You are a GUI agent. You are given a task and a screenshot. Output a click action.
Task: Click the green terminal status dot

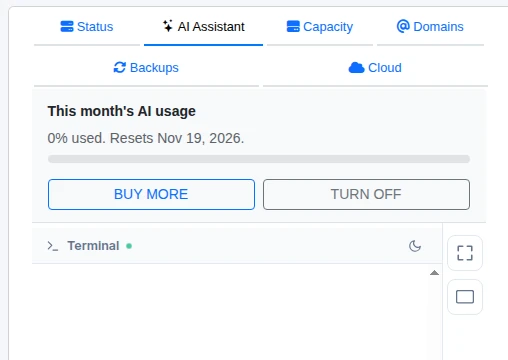[129, 246]
